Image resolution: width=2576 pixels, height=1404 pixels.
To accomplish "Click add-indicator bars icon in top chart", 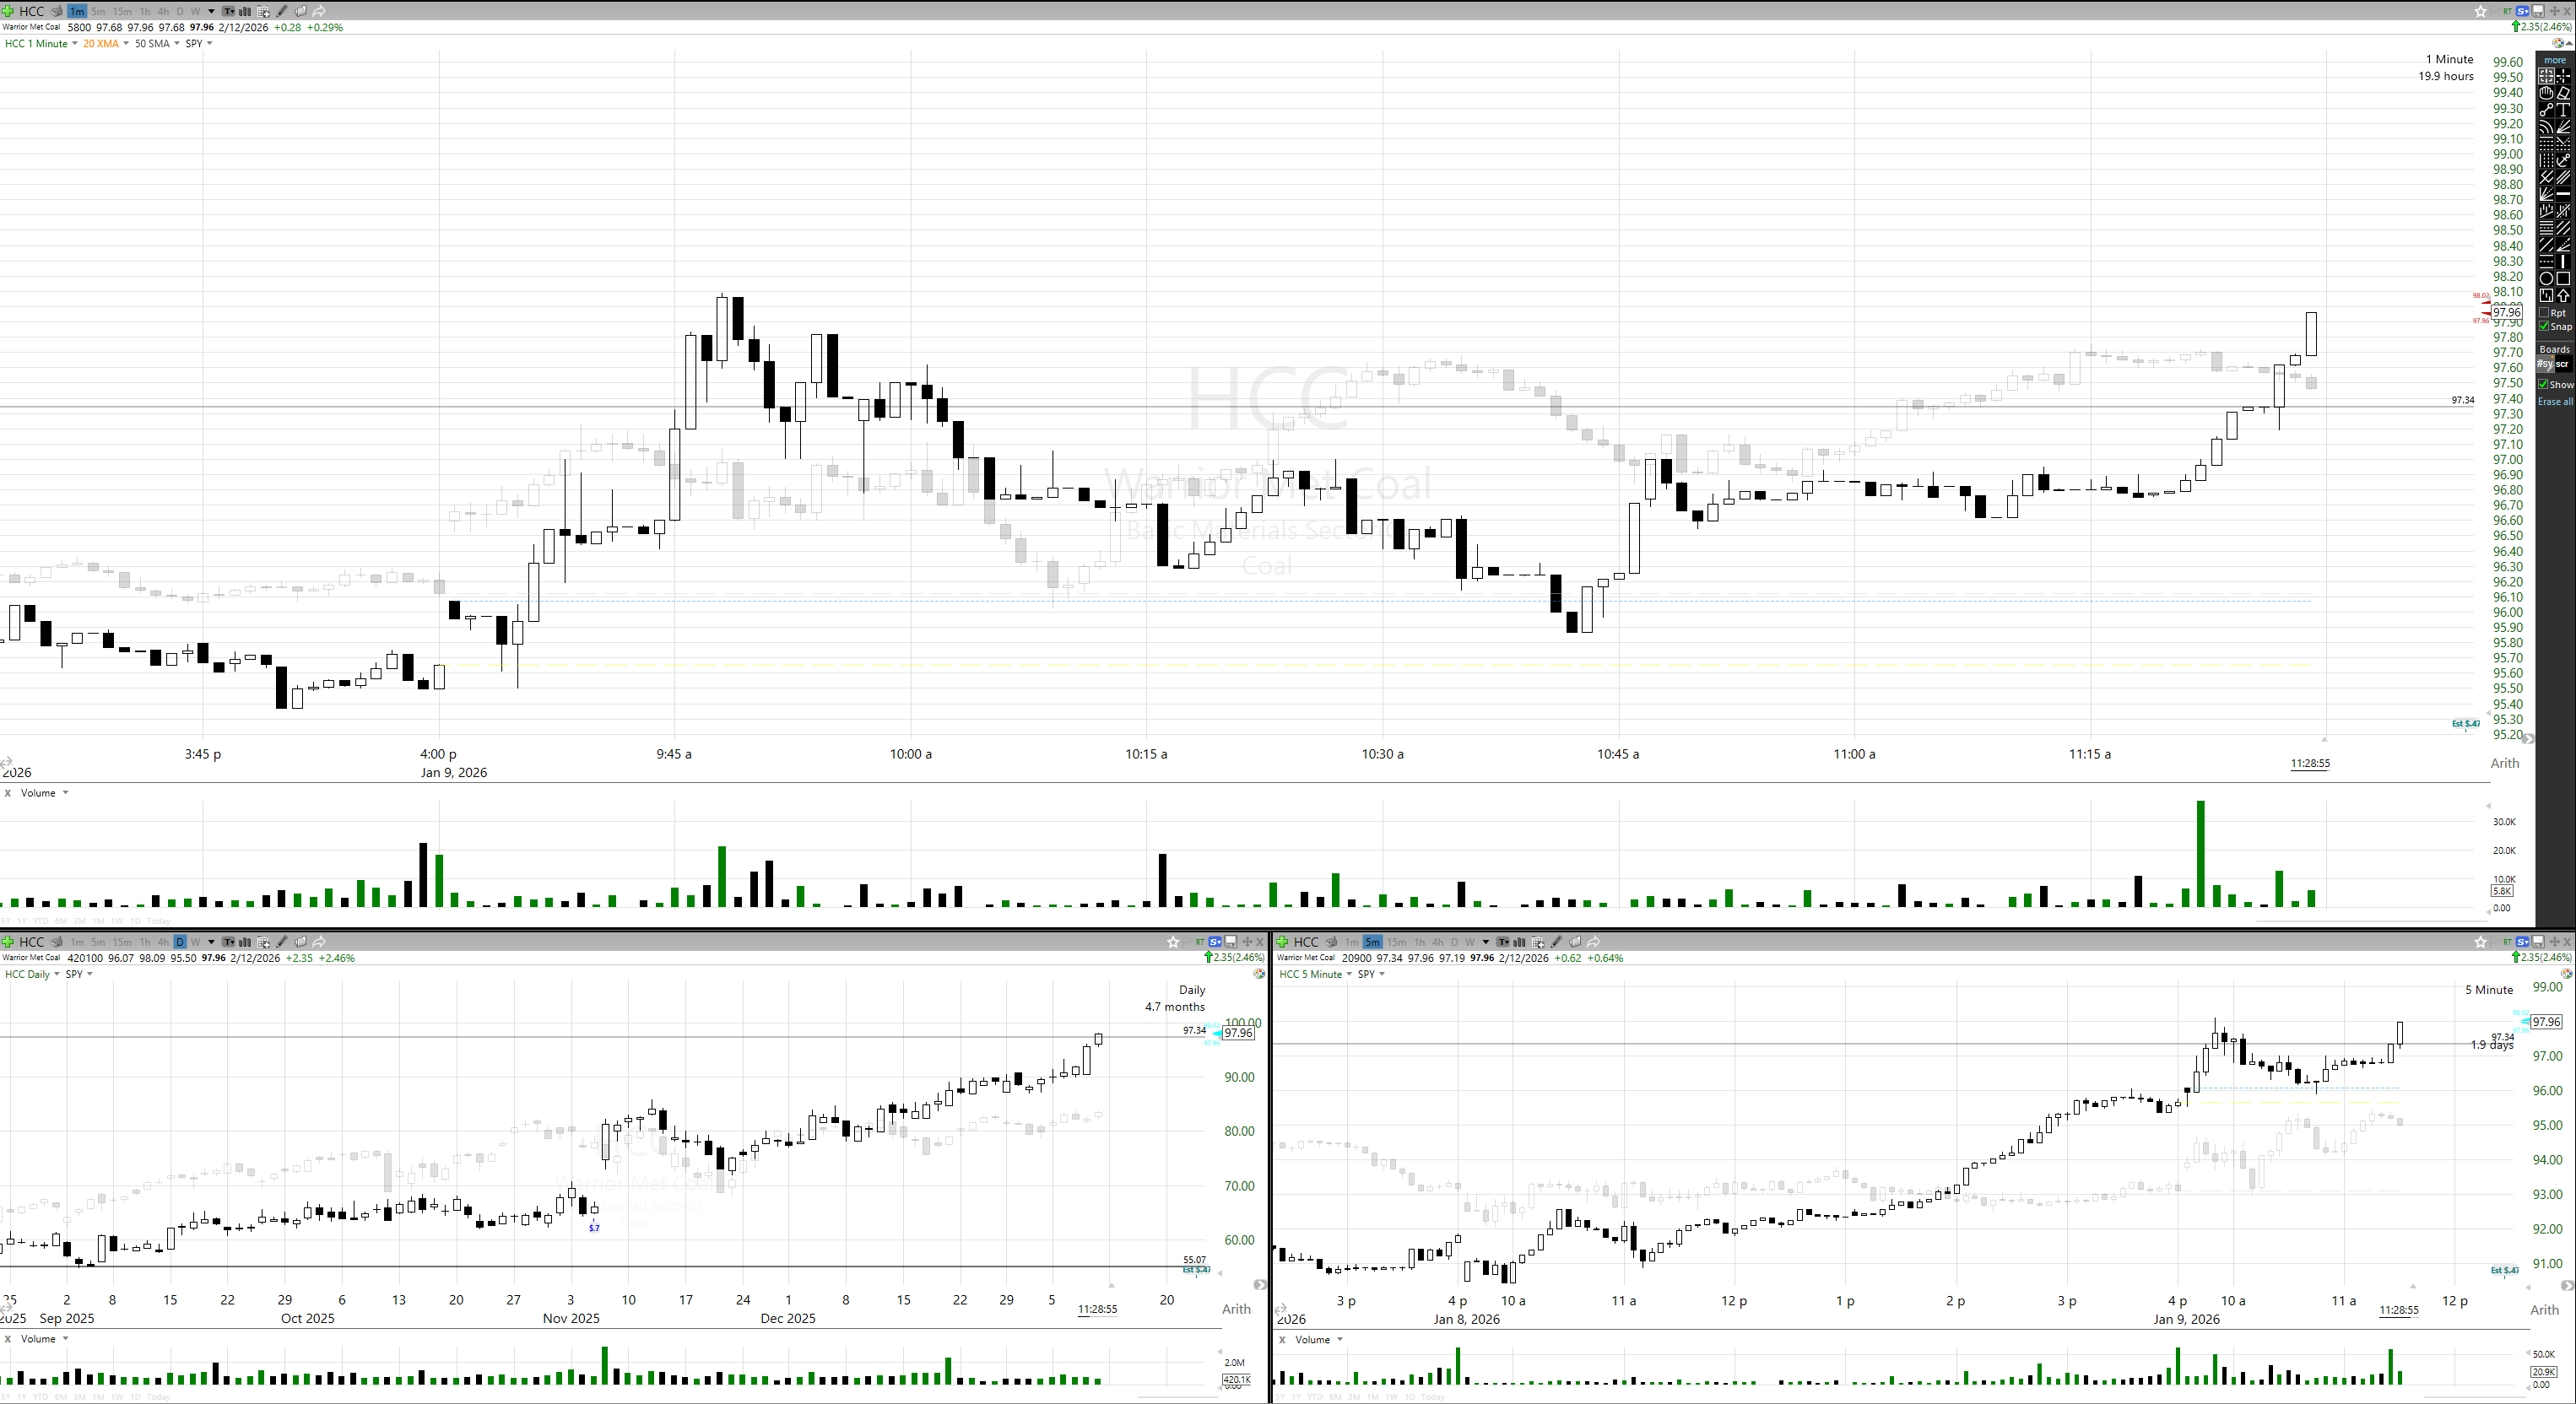I will pos(245,12).
